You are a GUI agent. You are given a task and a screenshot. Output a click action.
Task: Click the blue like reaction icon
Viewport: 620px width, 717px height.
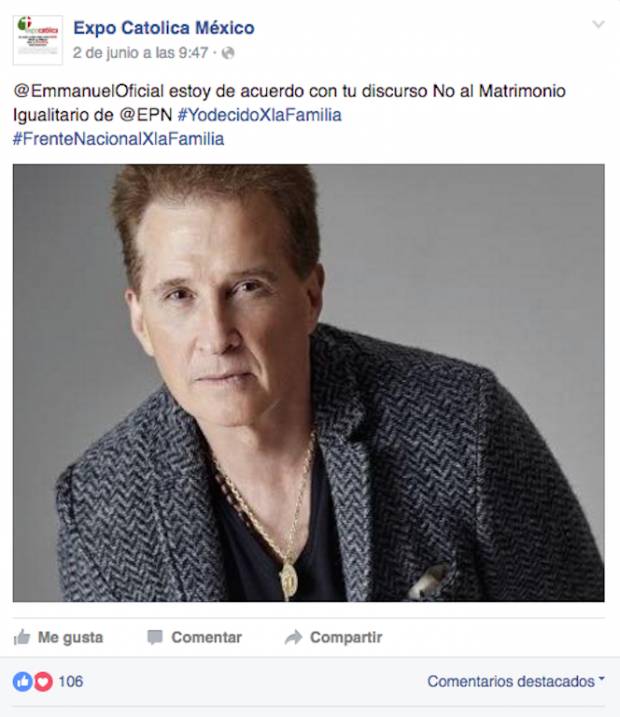point(22,681)
